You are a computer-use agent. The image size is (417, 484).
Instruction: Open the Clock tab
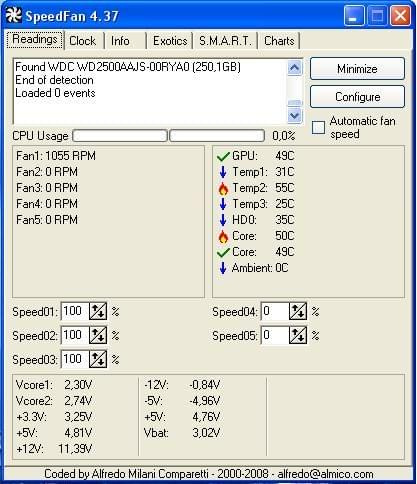(83, 41)
